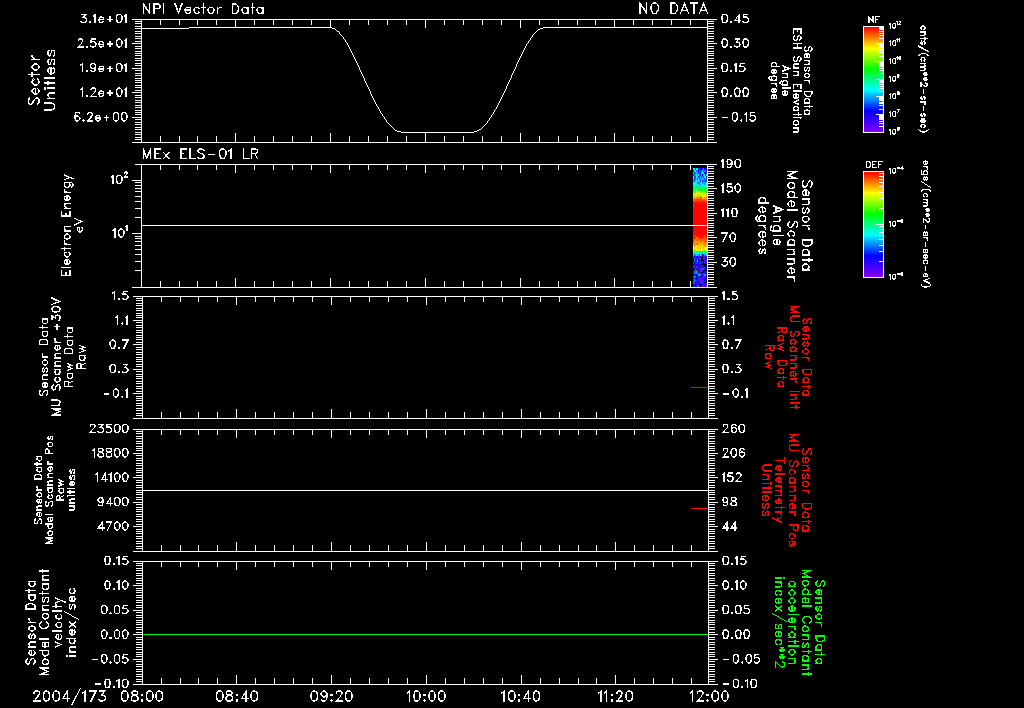Click the '152' telemetry tick value
The width and height of the screenshot is (1024, 708).
coord(733,477)
